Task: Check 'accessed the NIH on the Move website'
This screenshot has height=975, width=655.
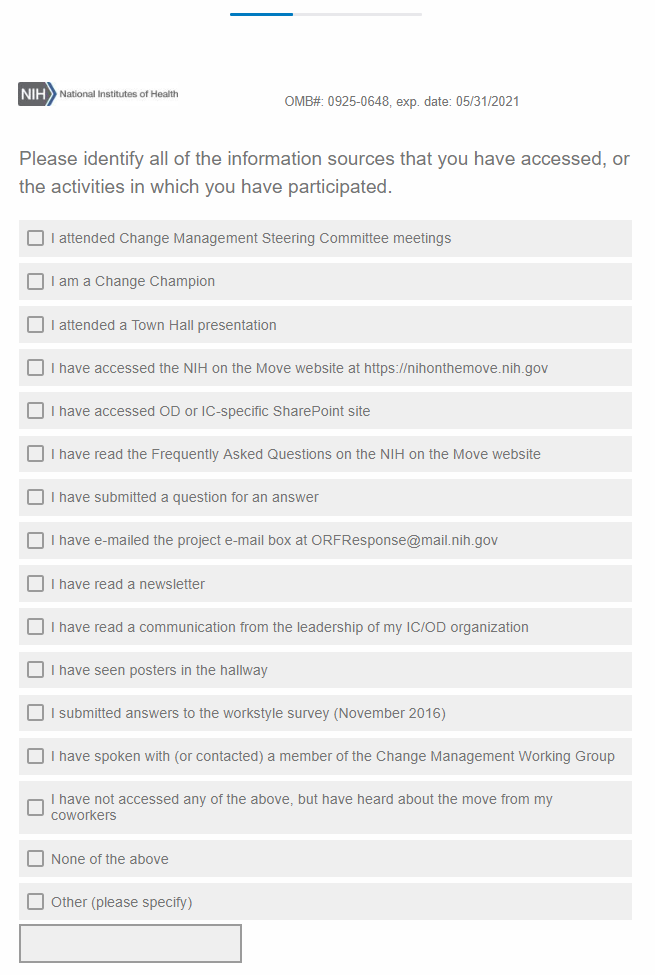Action: click(36, 368)
